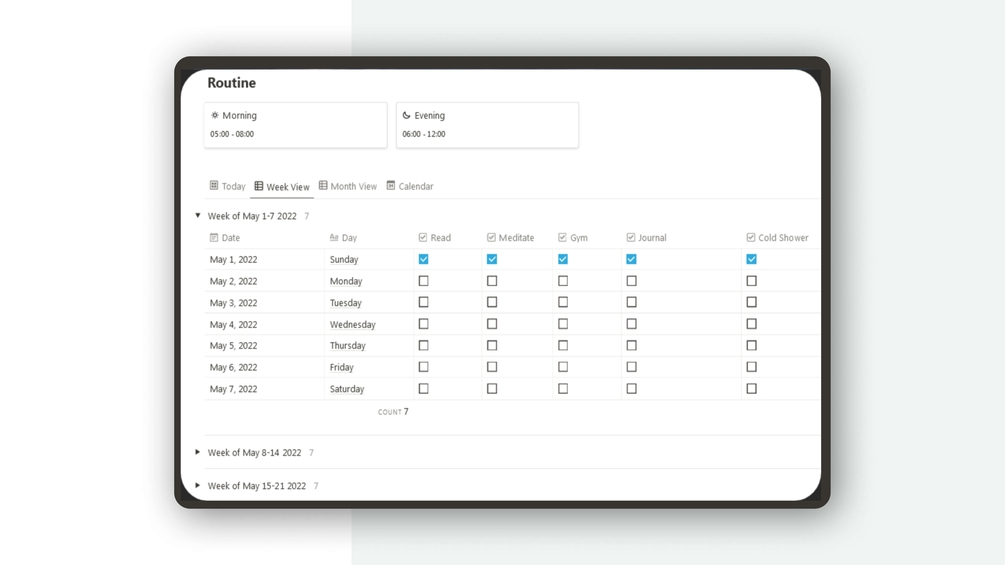Uncheck Meditate for Sunday May 1
This screenshot has width=1005, height=565.
(x=492, y=259)
